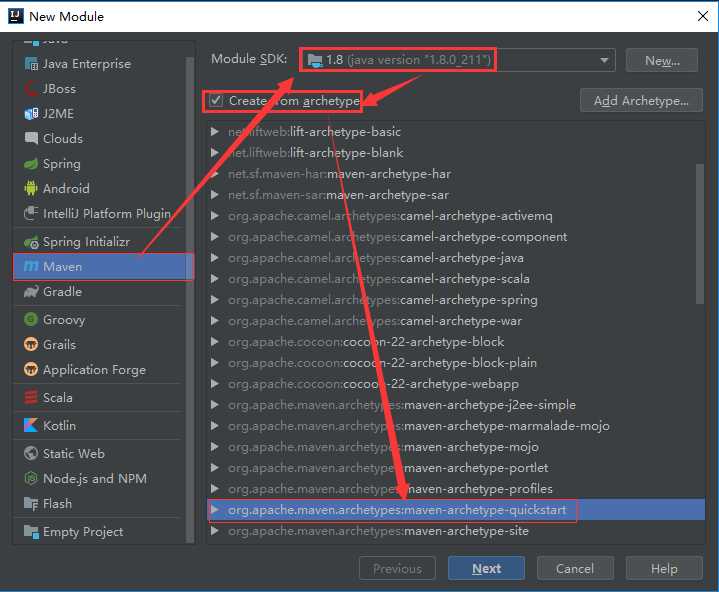The height and width of the screenshot is (592, 719).
Task: Click the Spring leaf icon
Action: 31,164
